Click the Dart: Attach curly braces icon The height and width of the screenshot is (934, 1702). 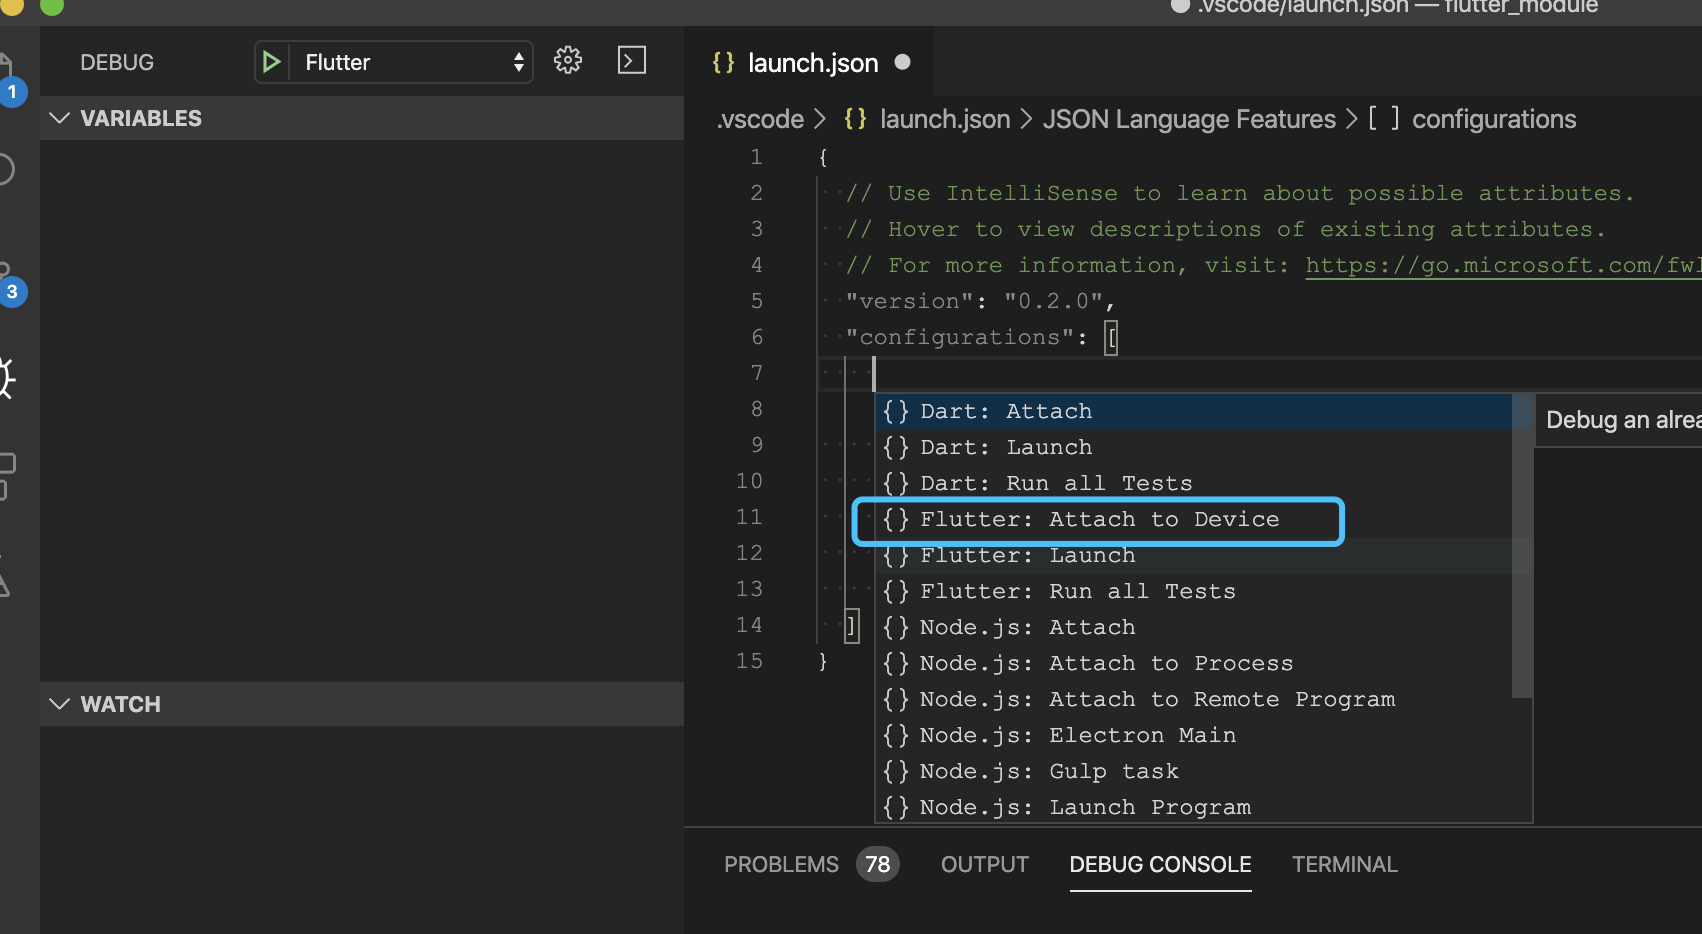[896, 411]
